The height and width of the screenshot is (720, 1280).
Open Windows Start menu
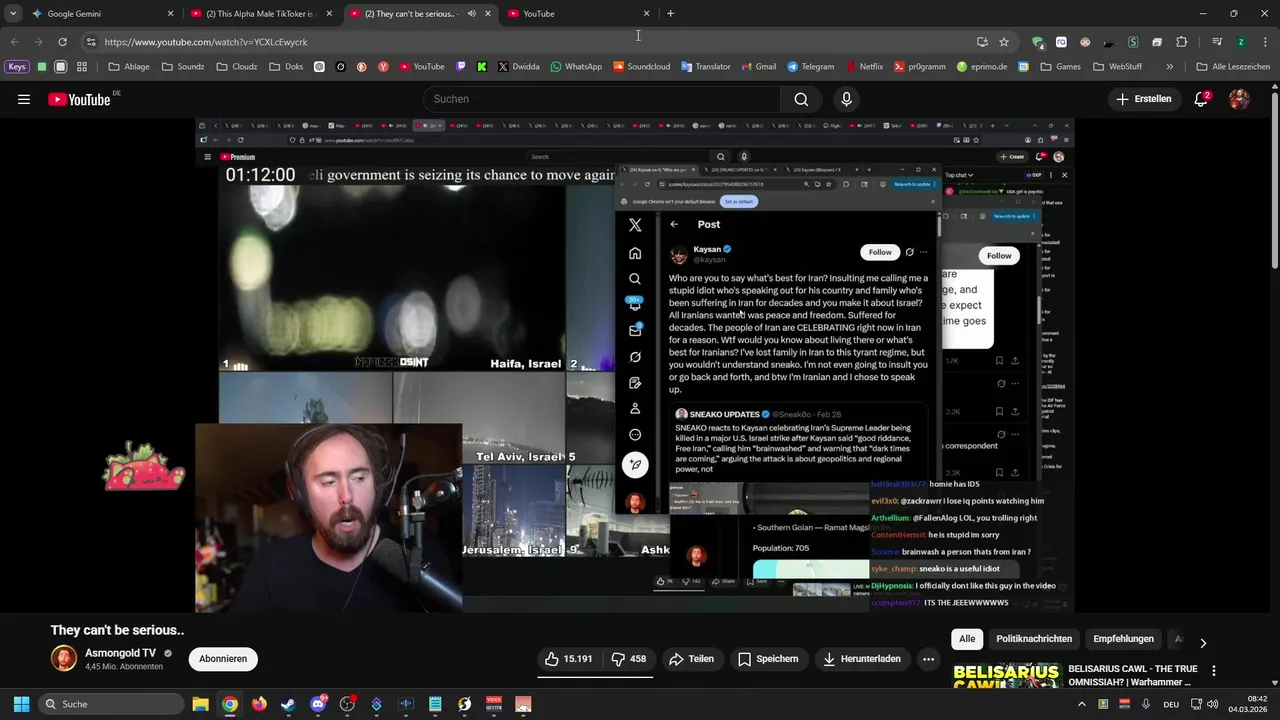(x=21, y=704)
